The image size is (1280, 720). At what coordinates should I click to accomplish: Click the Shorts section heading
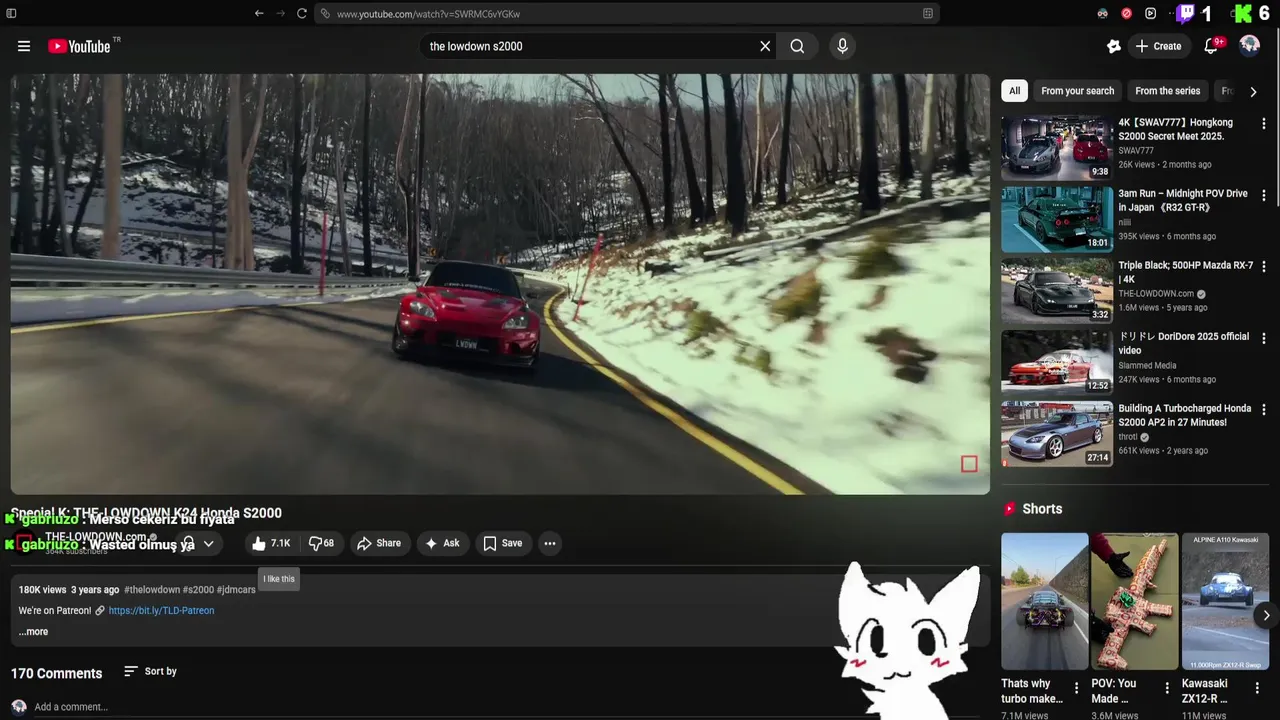[1042, 509]
